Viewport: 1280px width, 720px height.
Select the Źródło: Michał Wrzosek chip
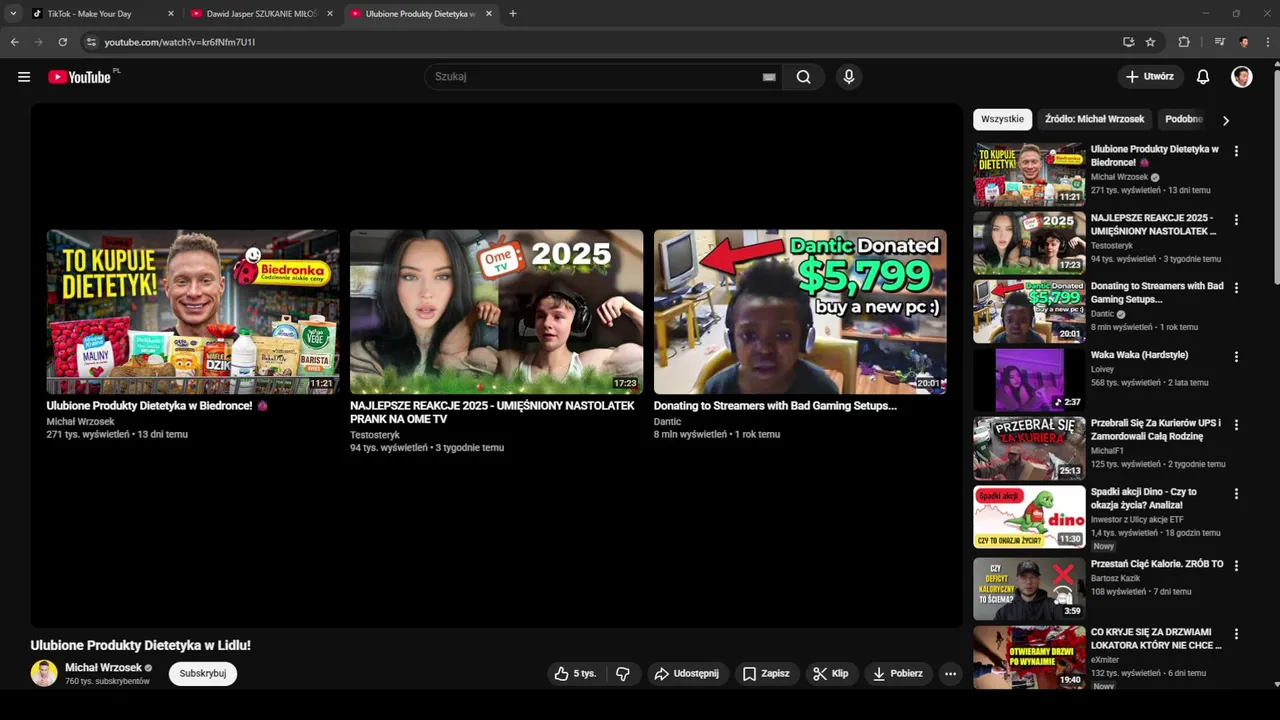[1094, 119]
